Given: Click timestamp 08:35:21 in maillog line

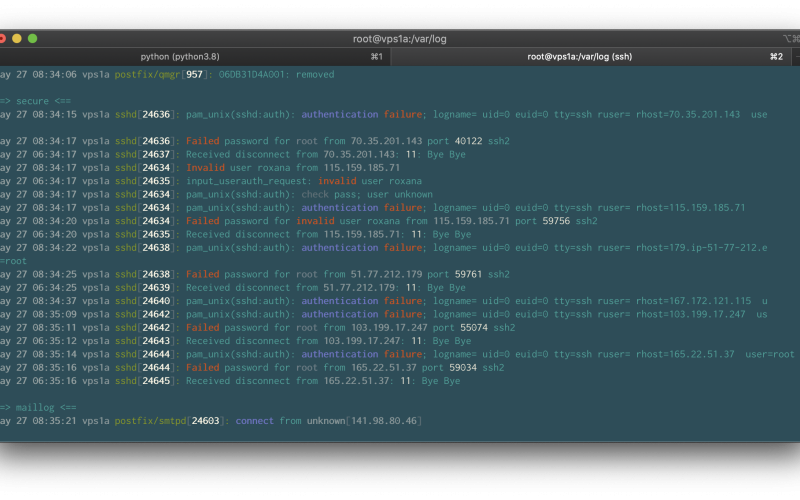Looking at the screenshot, I should click(55, 420).
